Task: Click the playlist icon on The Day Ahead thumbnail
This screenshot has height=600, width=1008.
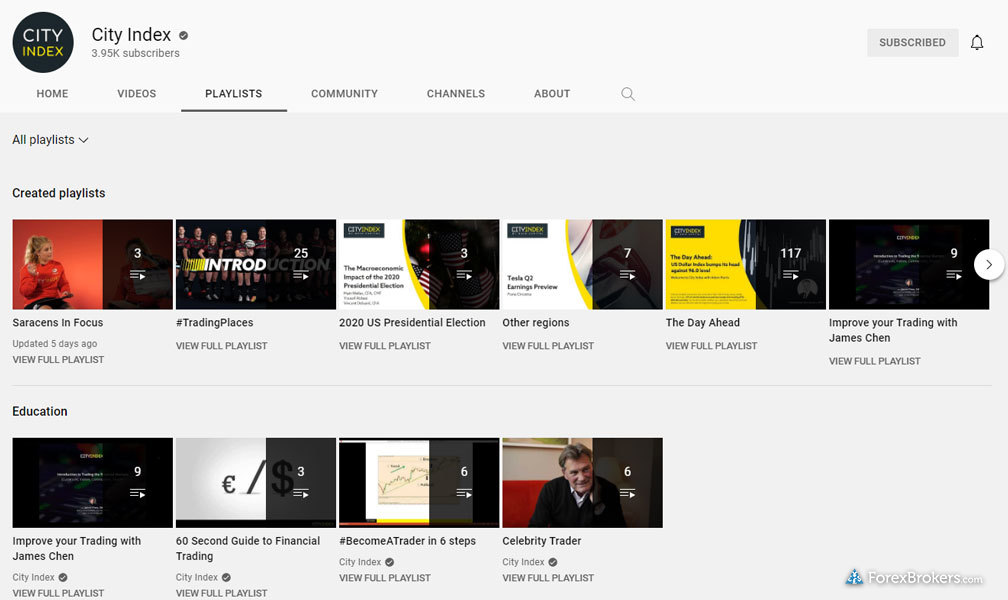Action: (x=791, y=275)
